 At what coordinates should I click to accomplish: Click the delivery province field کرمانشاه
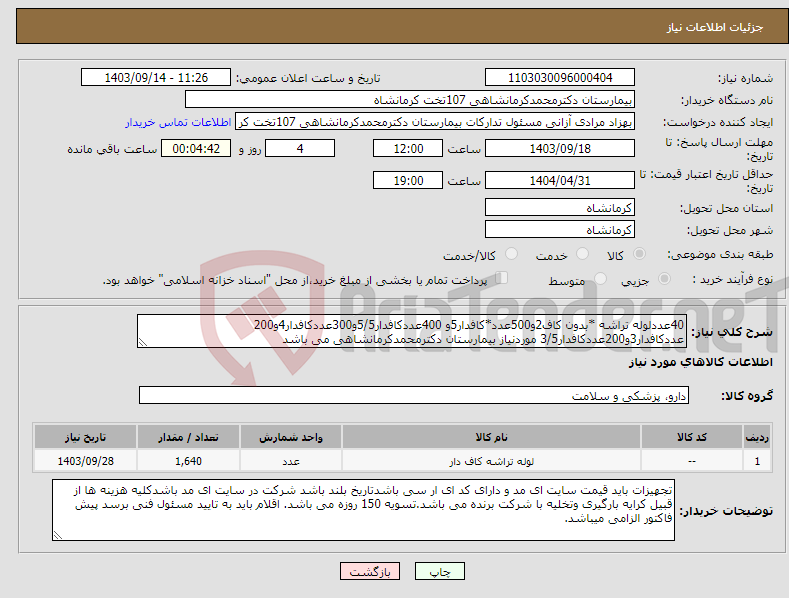[560, 207]
